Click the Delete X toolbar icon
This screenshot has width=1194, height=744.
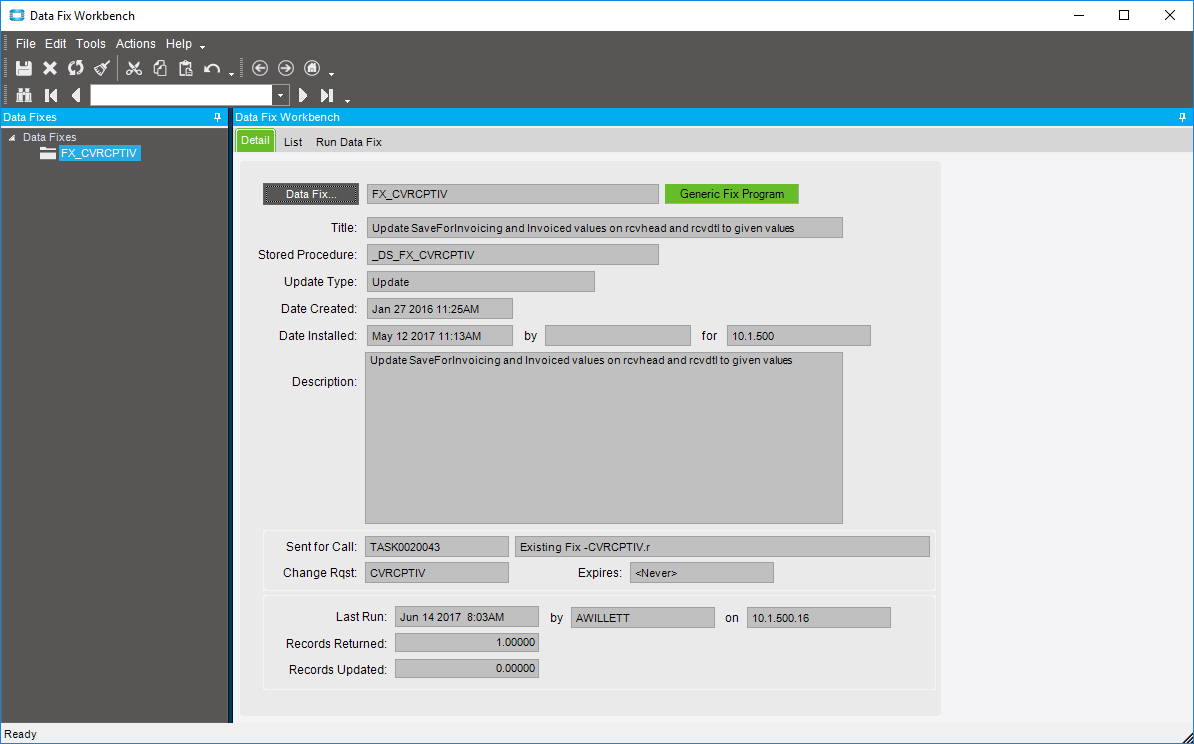(49, 69)
